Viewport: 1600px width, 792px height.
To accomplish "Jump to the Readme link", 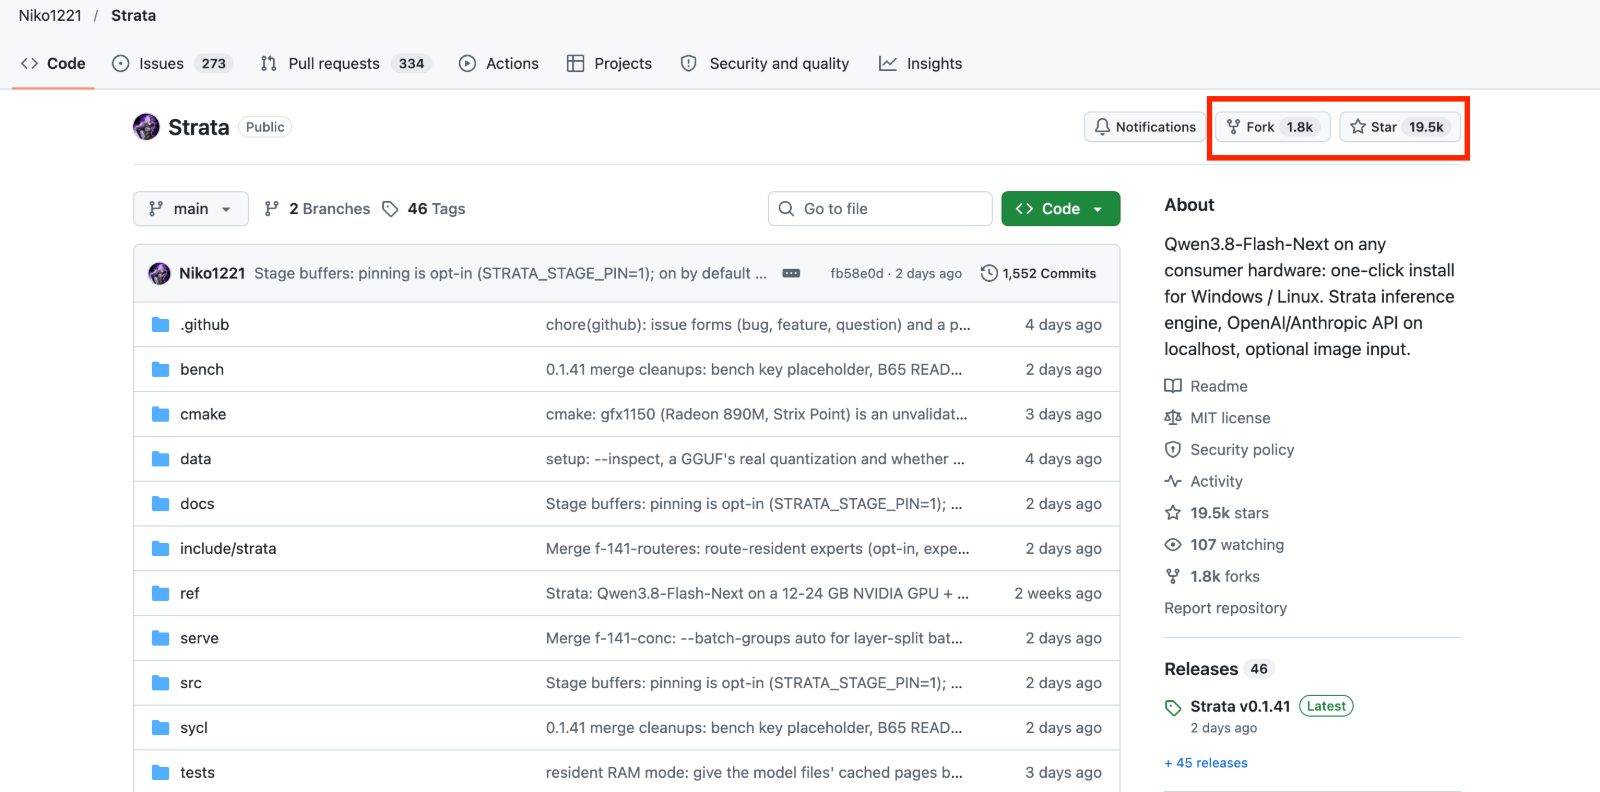I will (1206, 386).
